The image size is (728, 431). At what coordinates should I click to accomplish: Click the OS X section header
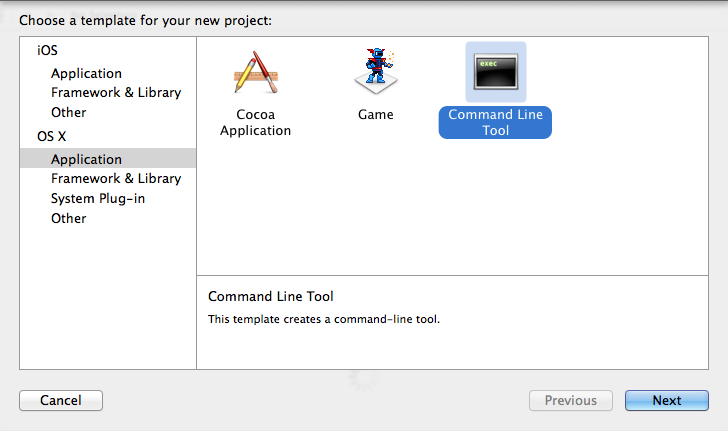coord(51,136)
